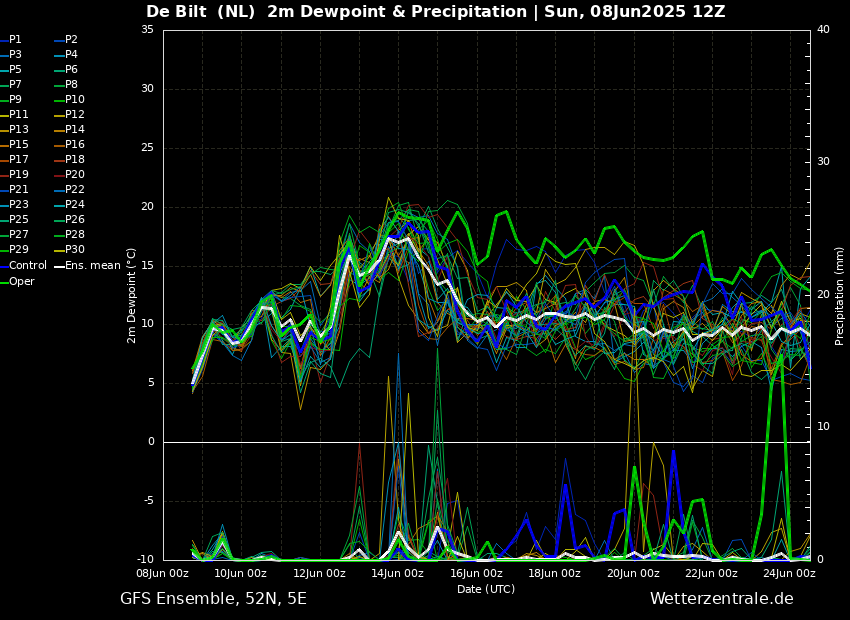
Task: Select P14 in the legend
Action: pyautogui.click(x=69, y=130)
